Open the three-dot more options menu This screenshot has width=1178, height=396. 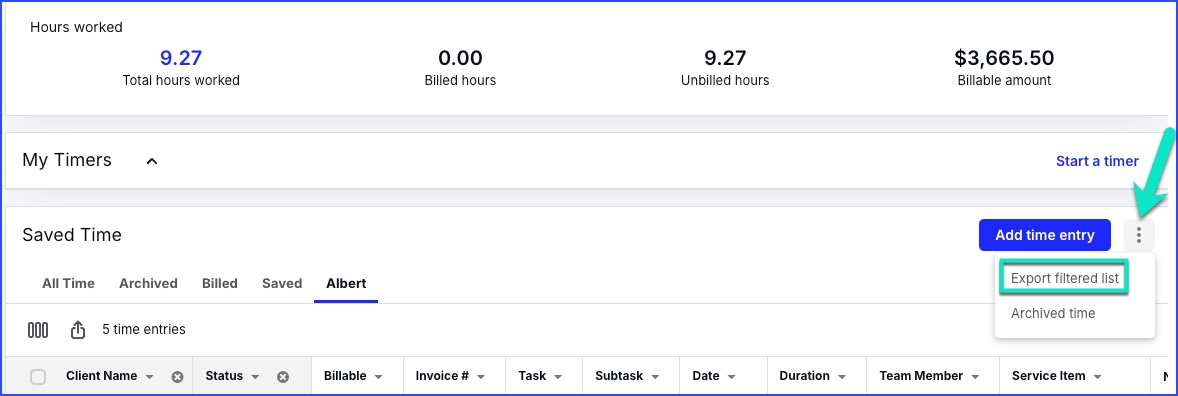pyautogui.click(x=1139, y=235)
